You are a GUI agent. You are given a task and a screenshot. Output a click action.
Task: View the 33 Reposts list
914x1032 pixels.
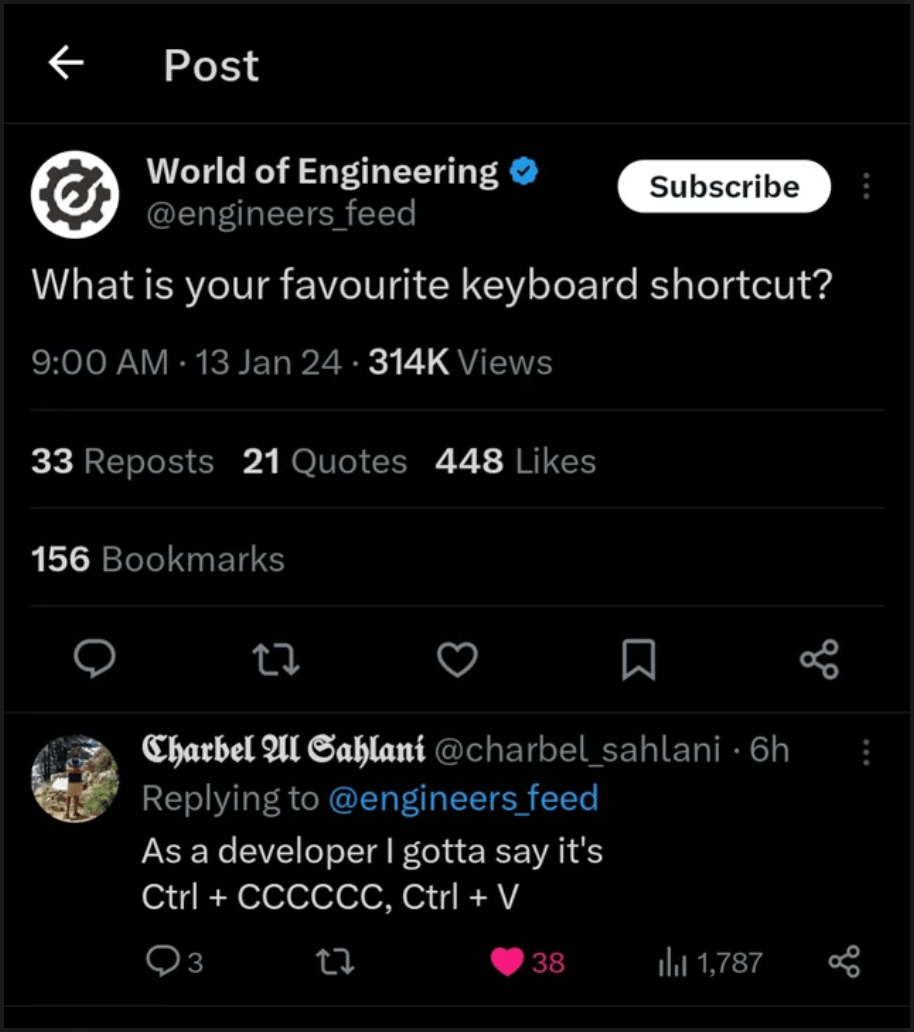click(x=122, y=461)
